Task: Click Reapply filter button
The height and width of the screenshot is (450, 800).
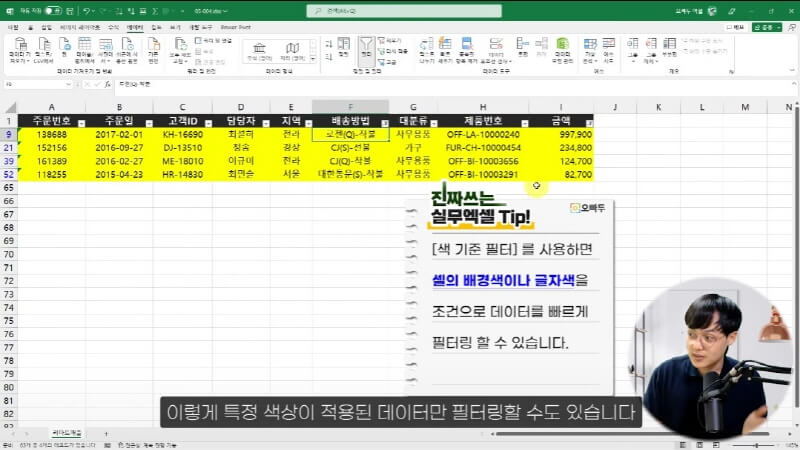Action: pos(393,52)
